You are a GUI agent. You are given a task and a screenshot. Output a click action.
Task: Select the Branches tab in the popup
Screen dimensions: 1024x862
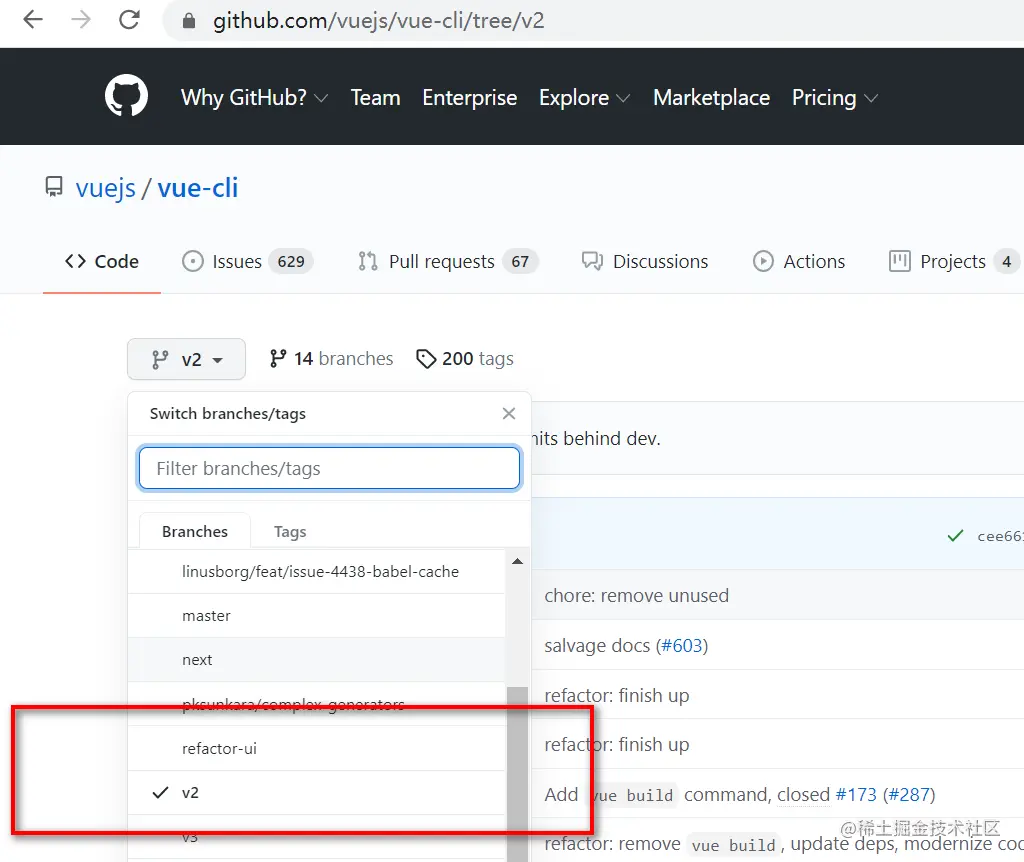click(x=195, y=531)
